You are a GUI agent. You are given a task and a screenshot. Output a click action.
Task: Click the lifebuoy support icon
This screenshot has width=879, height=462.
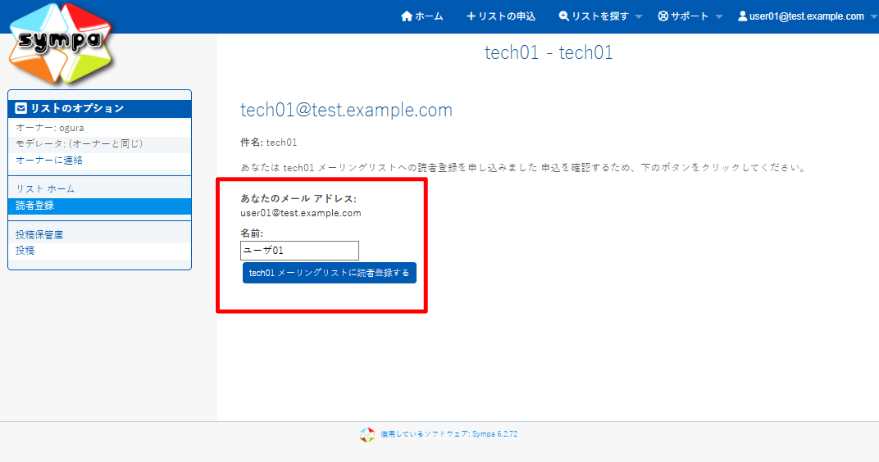(x=663, y=16)
